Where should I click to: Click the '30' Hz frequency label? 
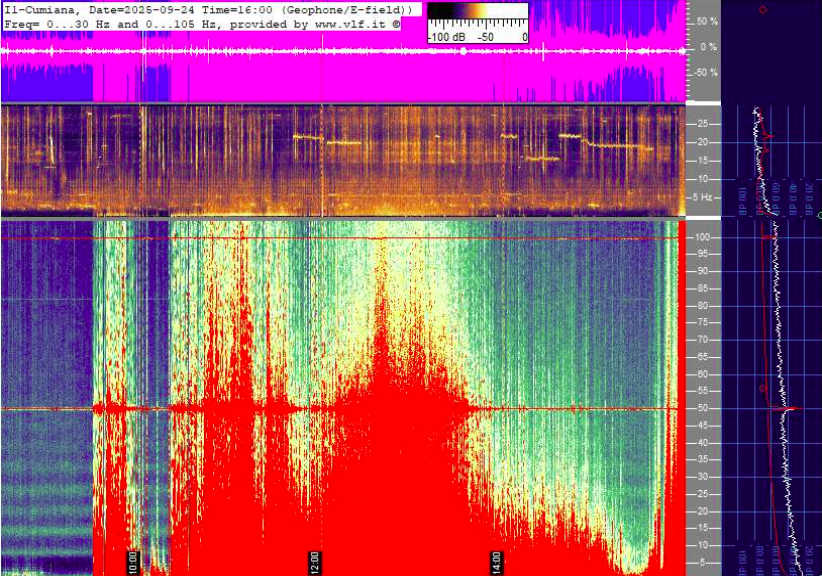702,477
